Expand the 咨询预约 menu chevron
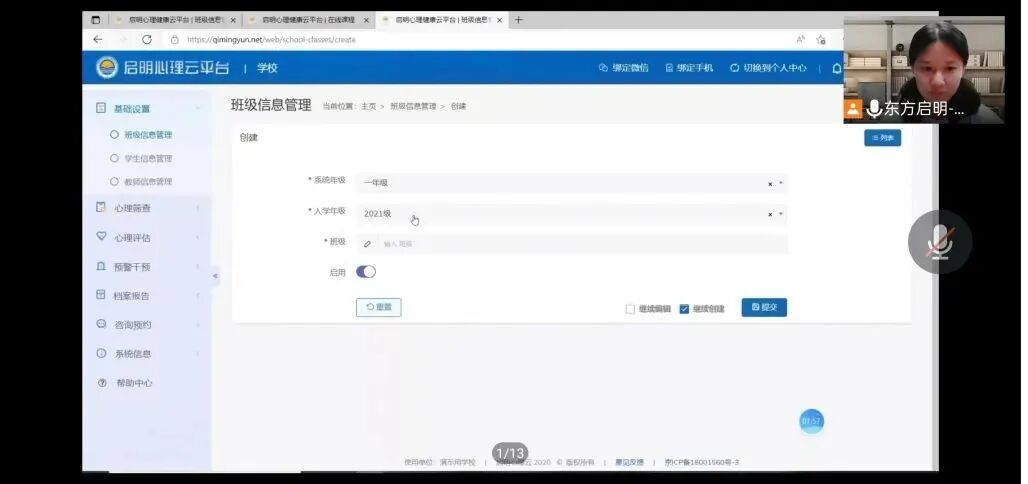1028x484 pixels. [197, 325]
